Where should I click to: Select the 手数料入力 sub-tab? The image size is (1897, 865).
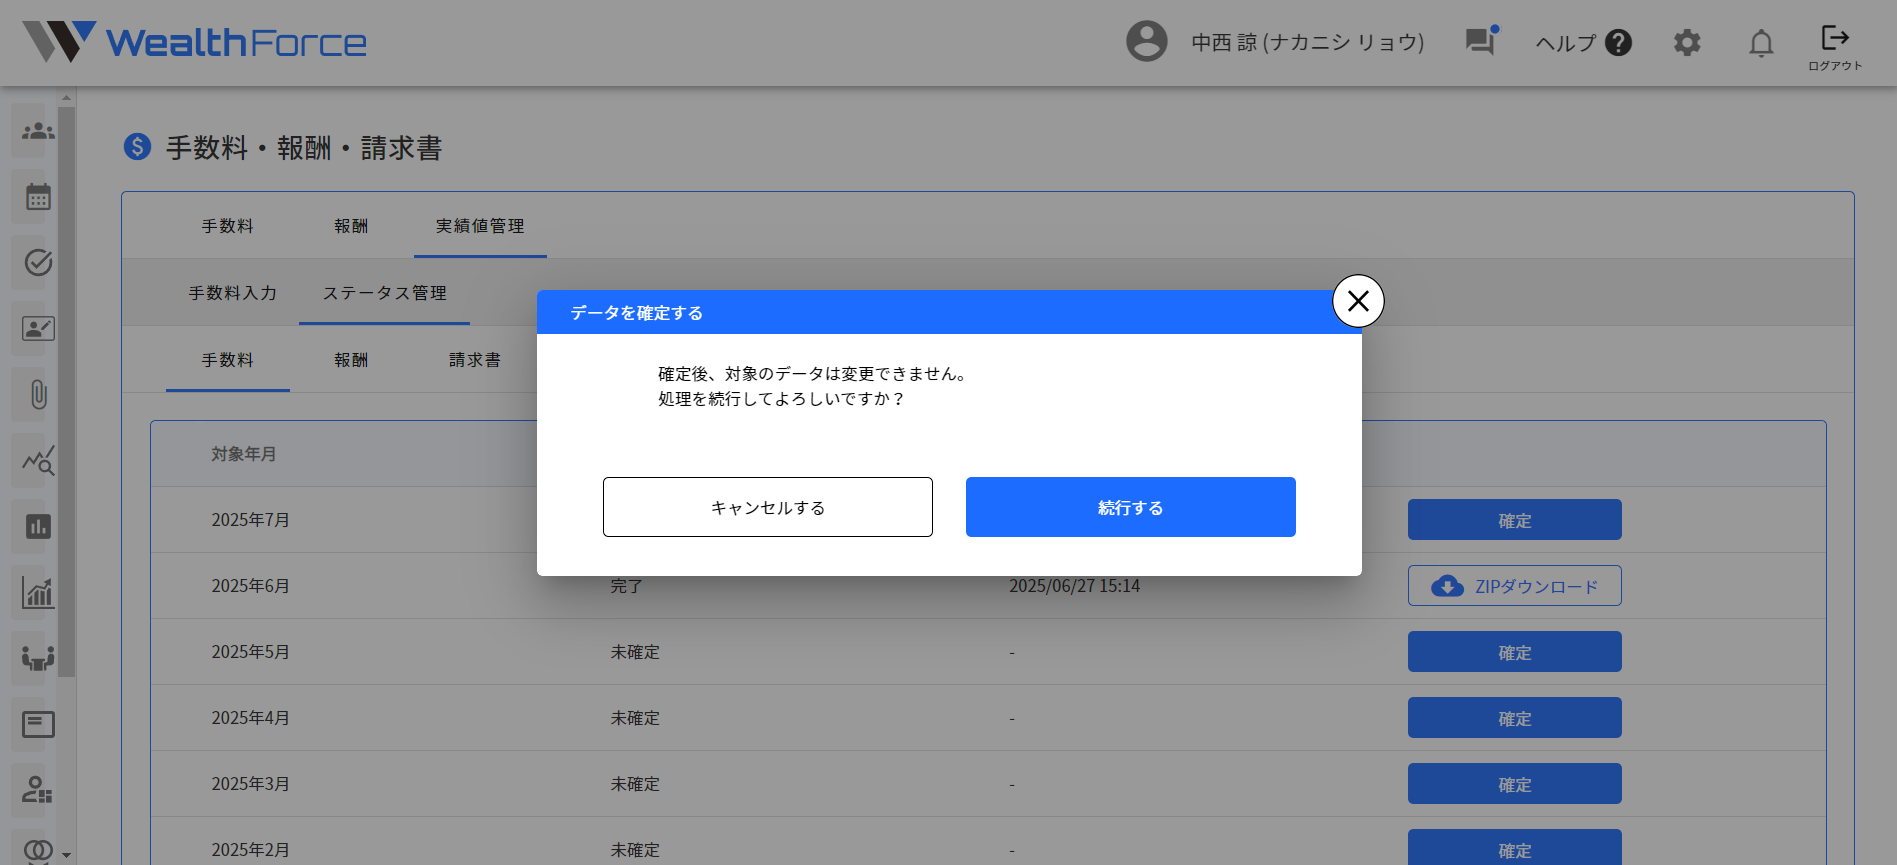pyautogui.click(x=233, y=293)
